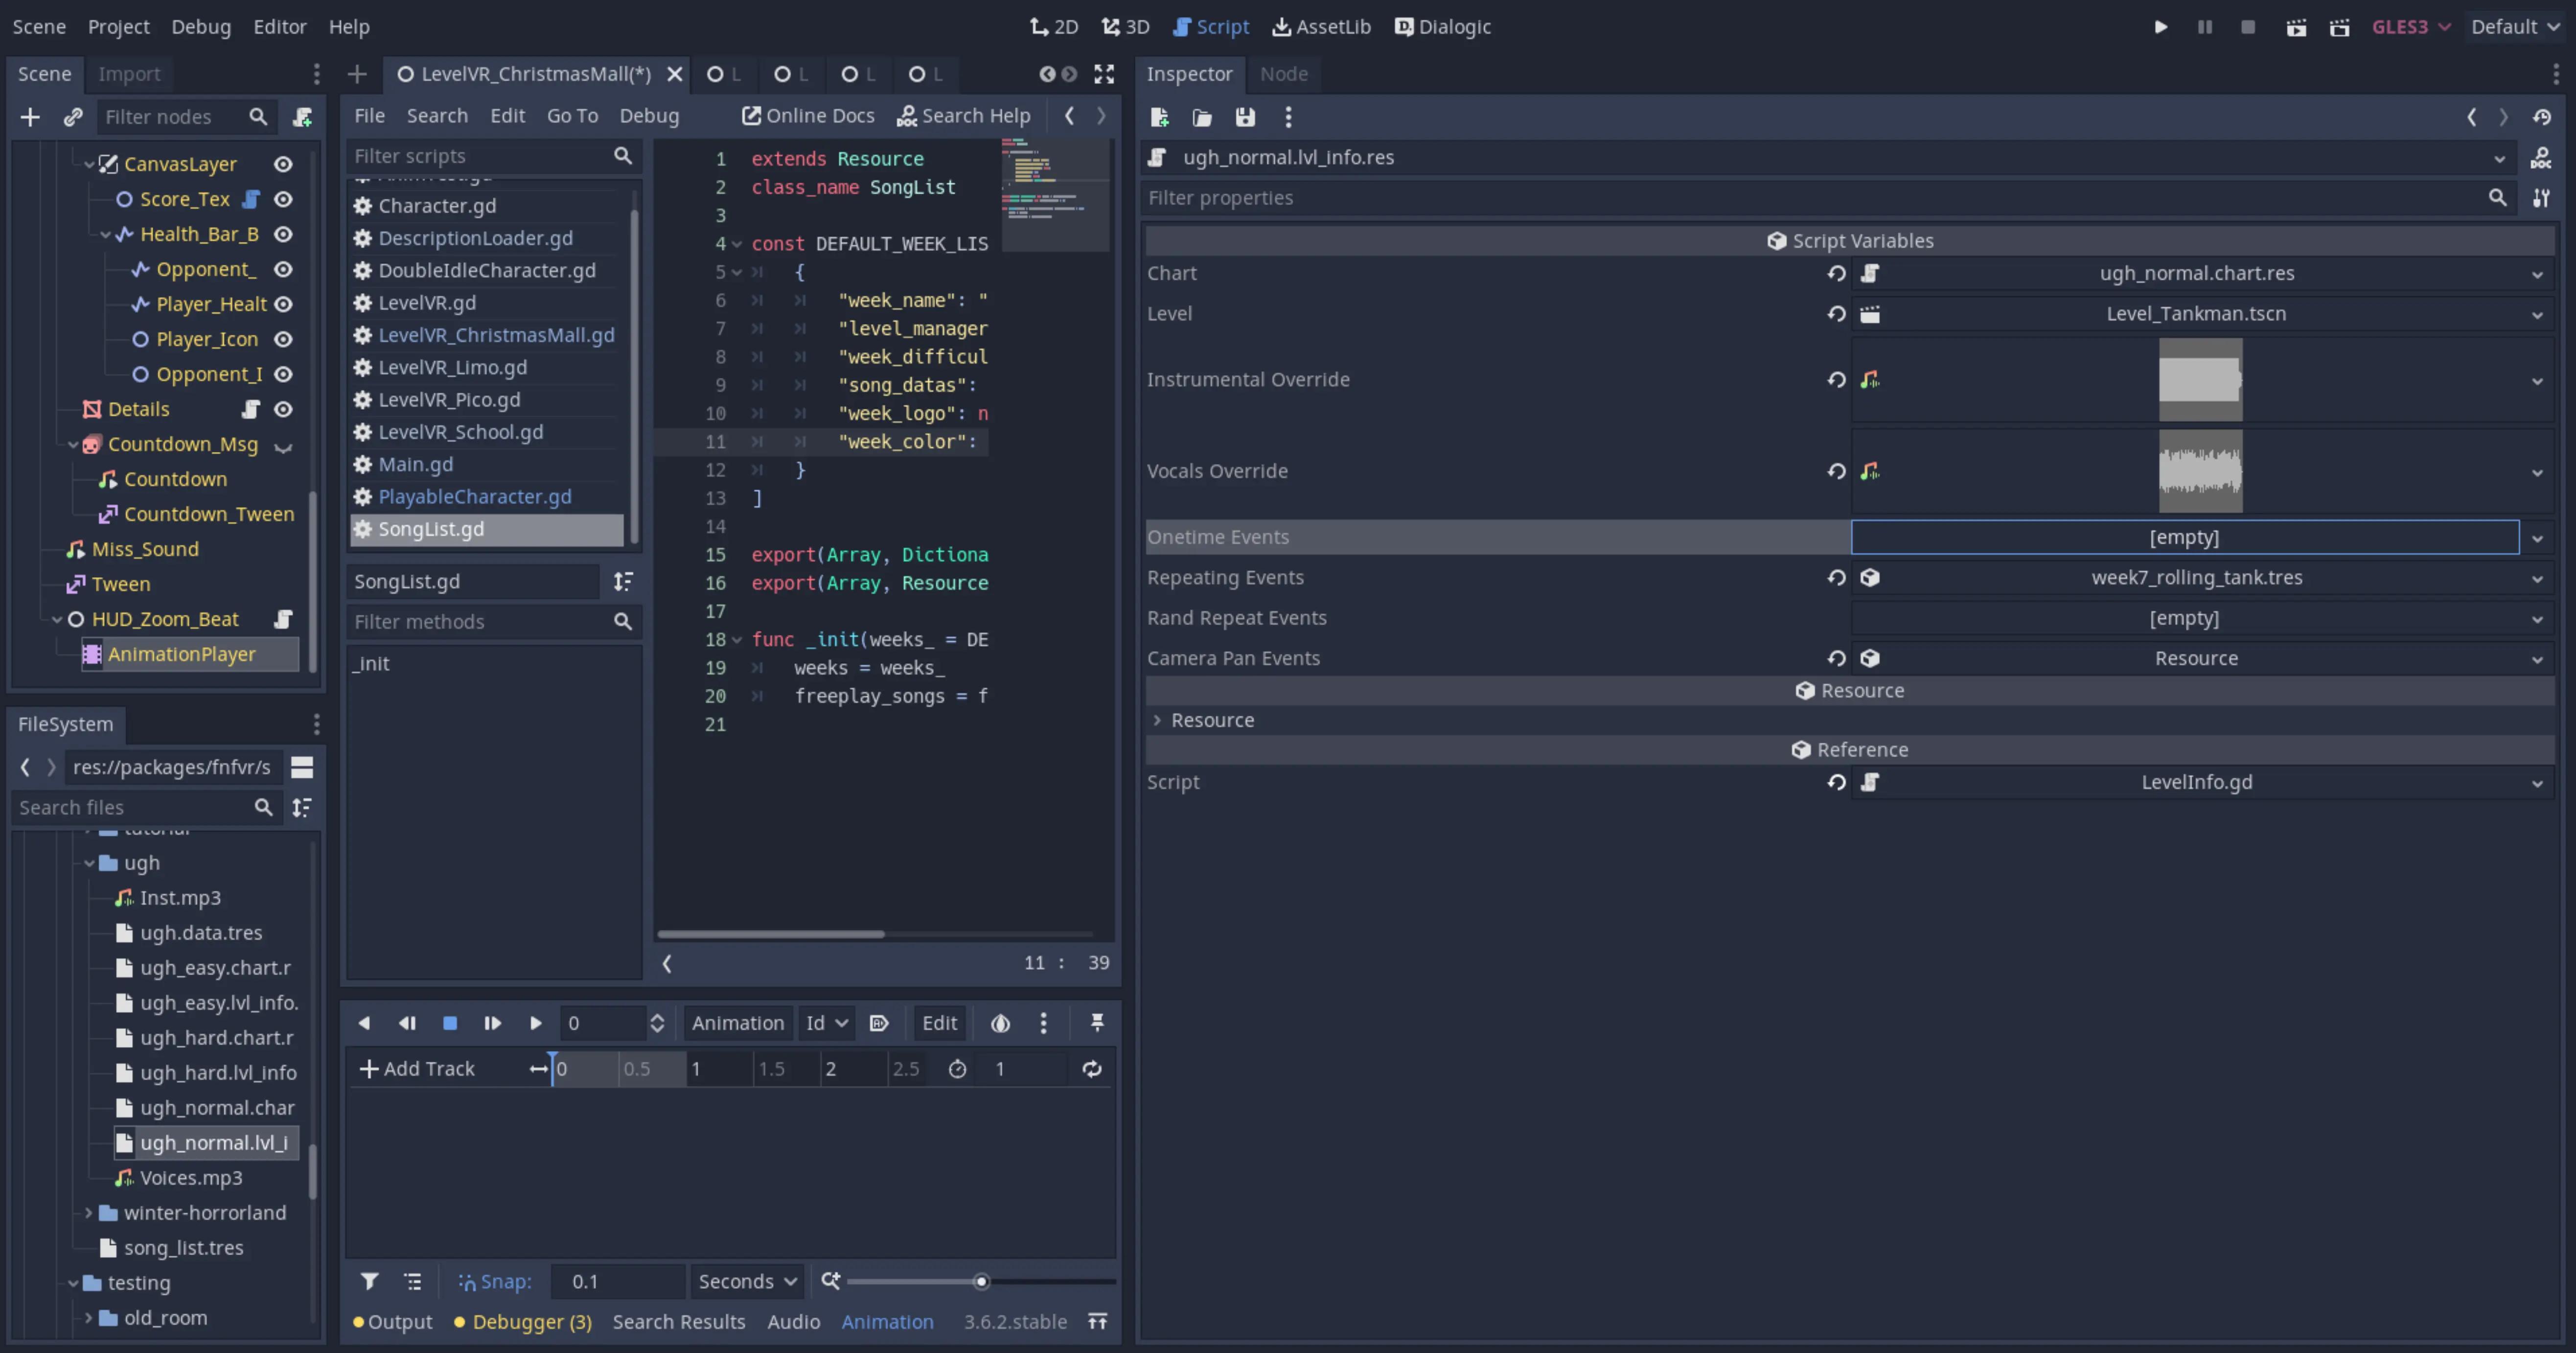Run the project with the Play button
This screenshot has height=1353, width=2576.
[2160, 27]
